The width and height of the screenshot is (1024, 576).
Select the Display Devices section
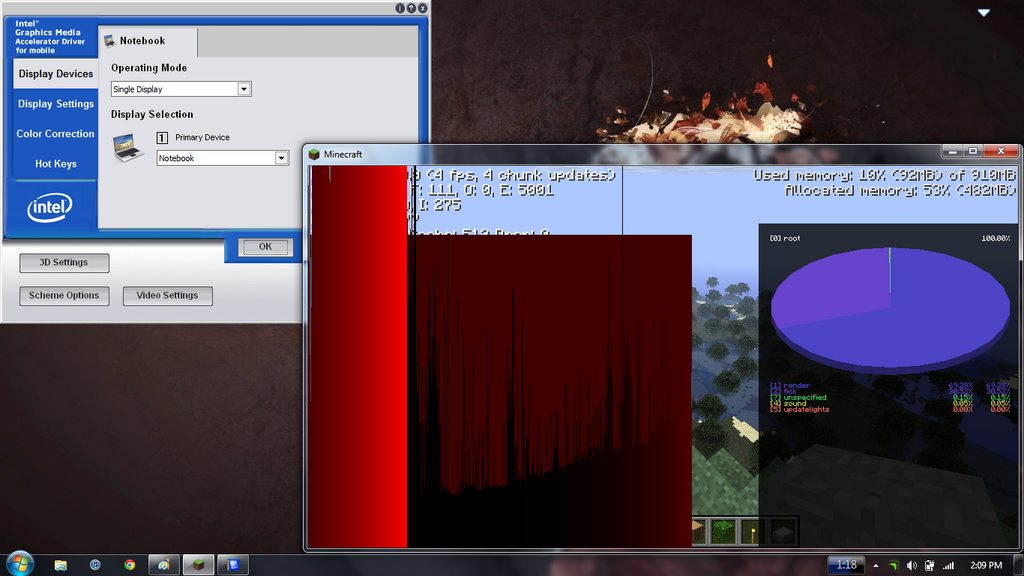tap(56, 74)
